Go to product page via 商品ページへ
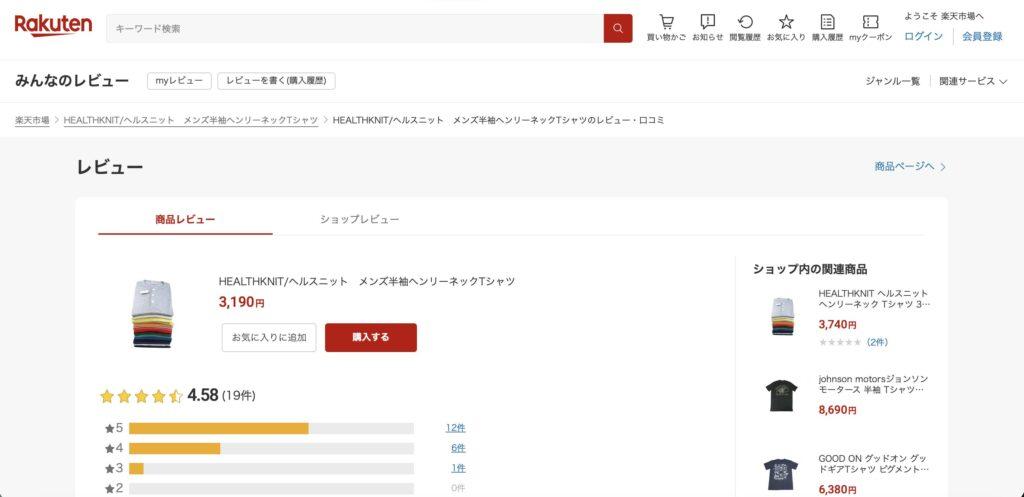Image resolution: width=1024 pixels, height=497 pixels. (x=909, y=166)
